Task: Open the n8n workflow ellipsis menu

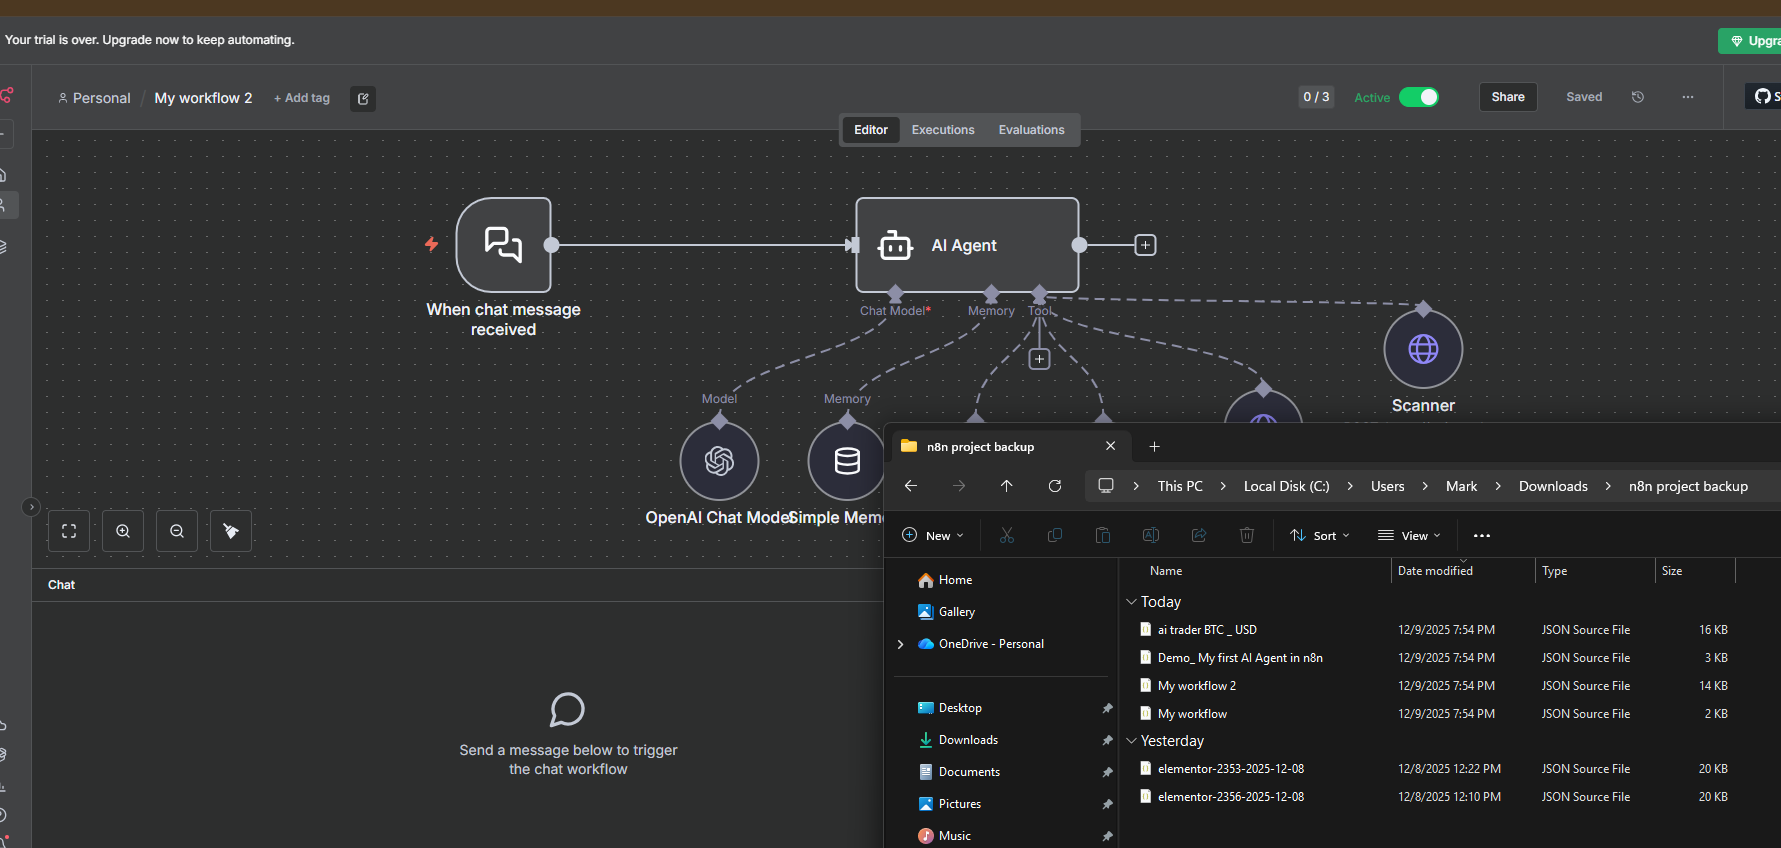Action: (x=1688, y=97)
